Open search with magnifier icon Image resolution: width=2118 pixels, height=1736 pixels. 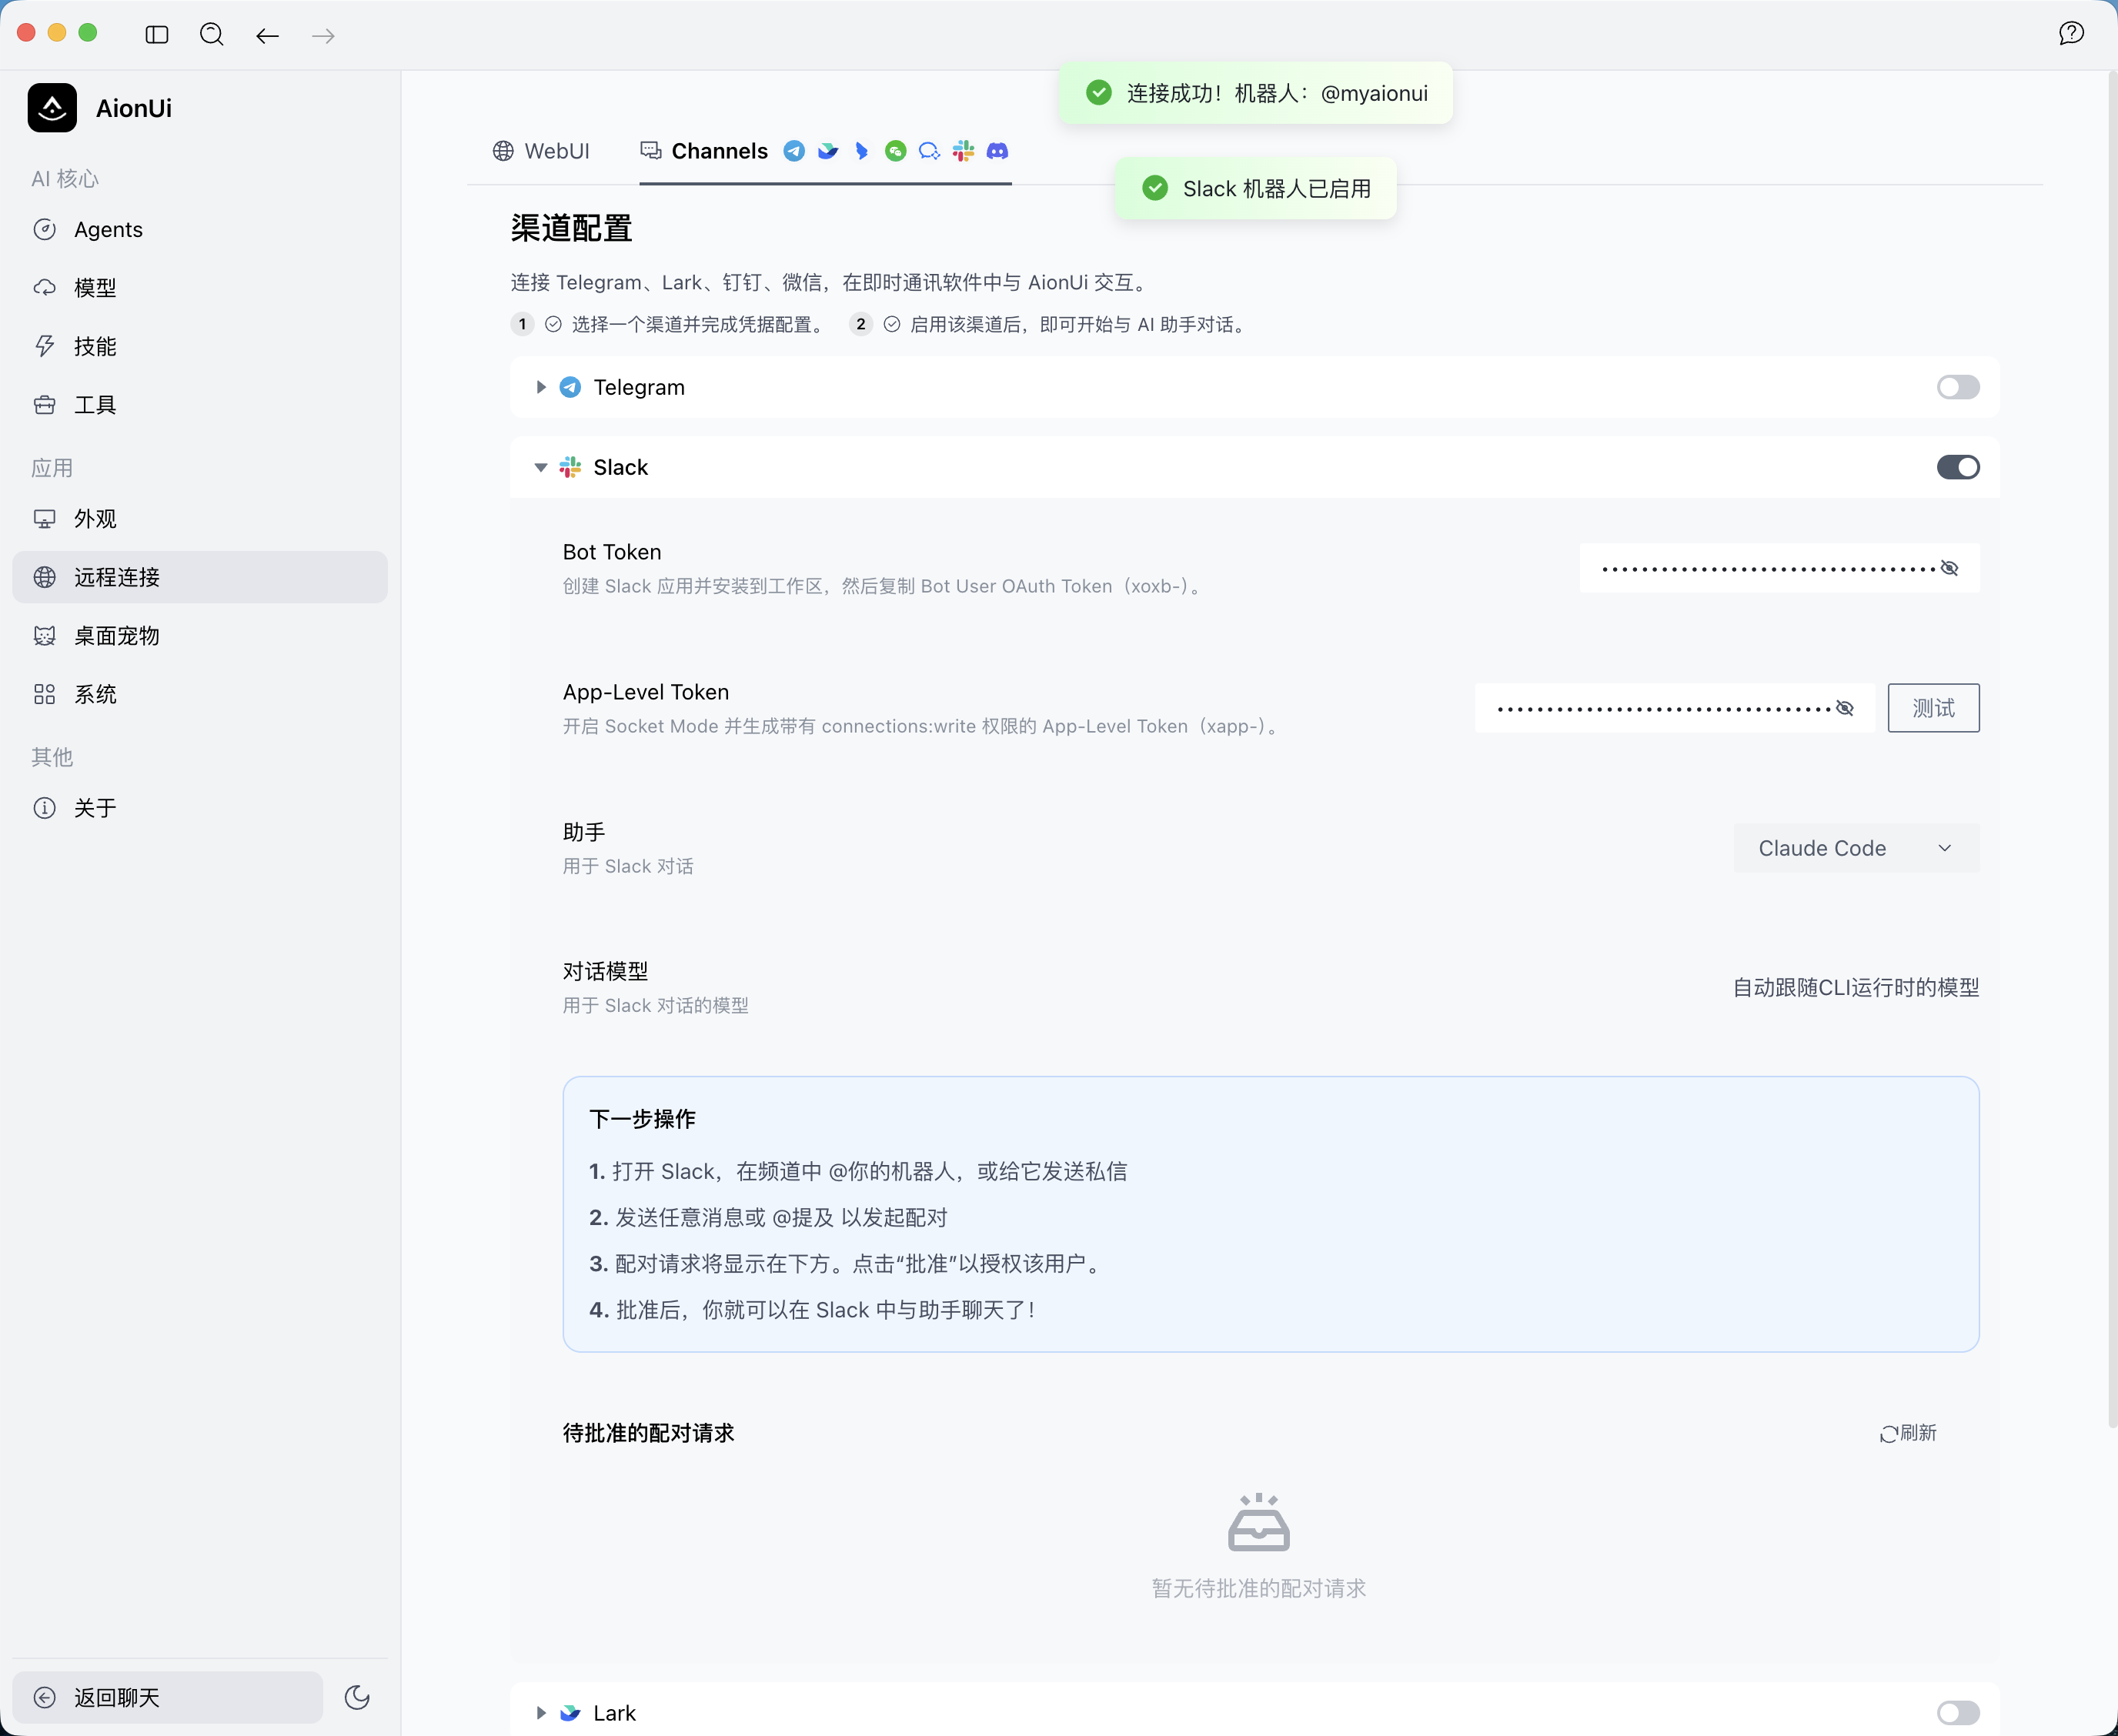pyautogui.click(x=212, y=35)
